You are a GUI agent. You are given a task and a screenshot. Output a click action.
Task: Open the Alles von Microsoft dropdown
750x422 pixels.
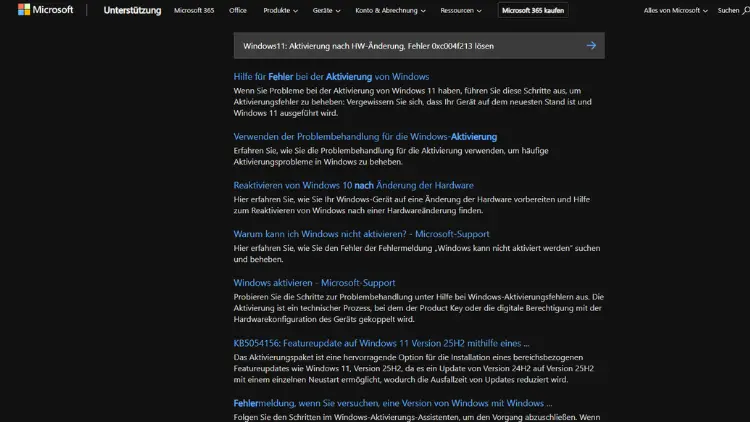click(675, 10)
